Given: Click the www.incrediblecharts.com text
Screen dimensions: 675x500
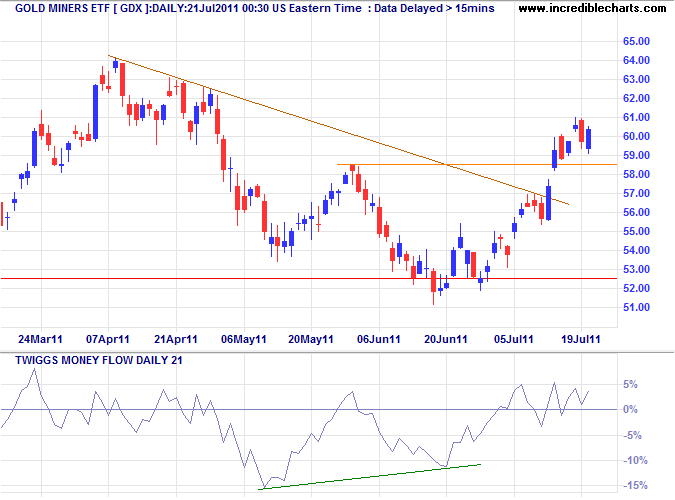Looking at the screenshot, I should [592, 8].
